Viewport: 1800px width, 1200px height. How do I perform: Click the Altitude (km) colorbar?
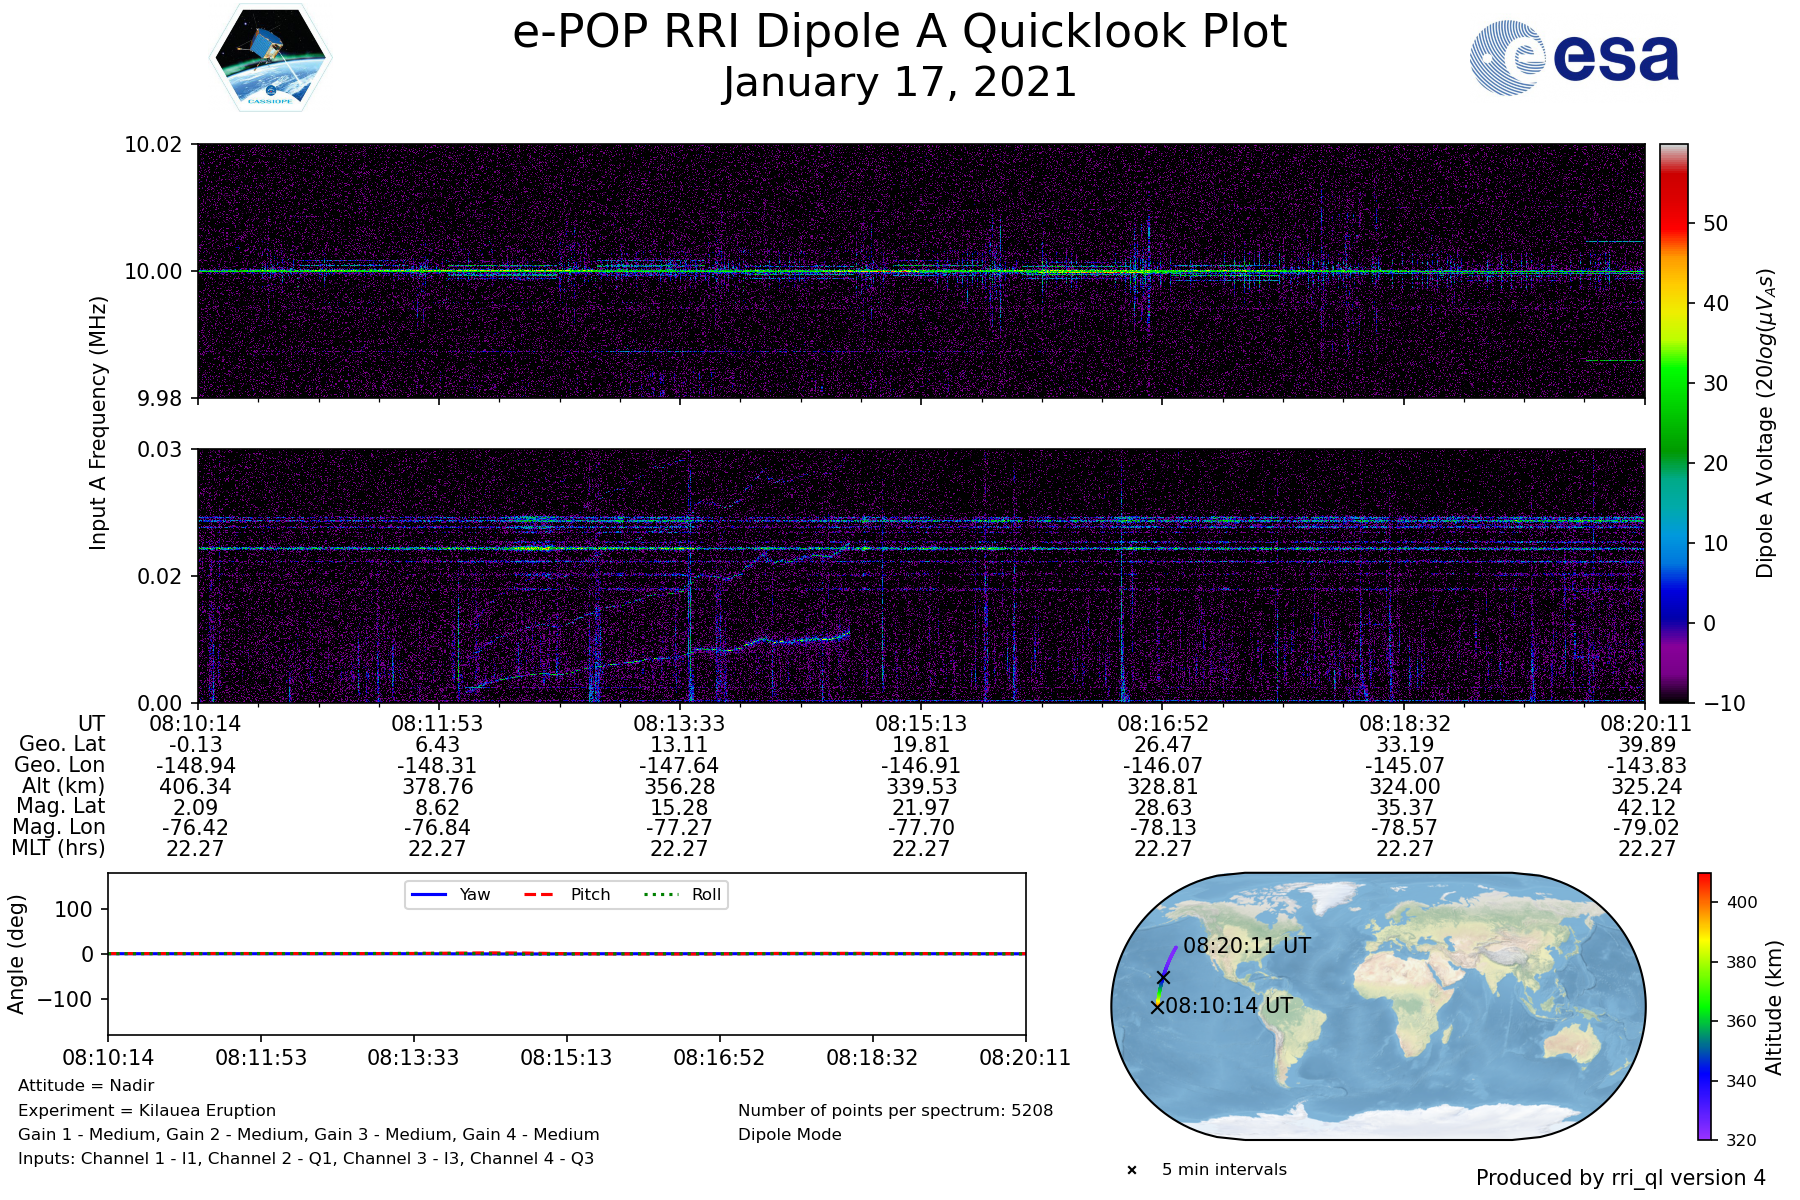(1704, 1006)
